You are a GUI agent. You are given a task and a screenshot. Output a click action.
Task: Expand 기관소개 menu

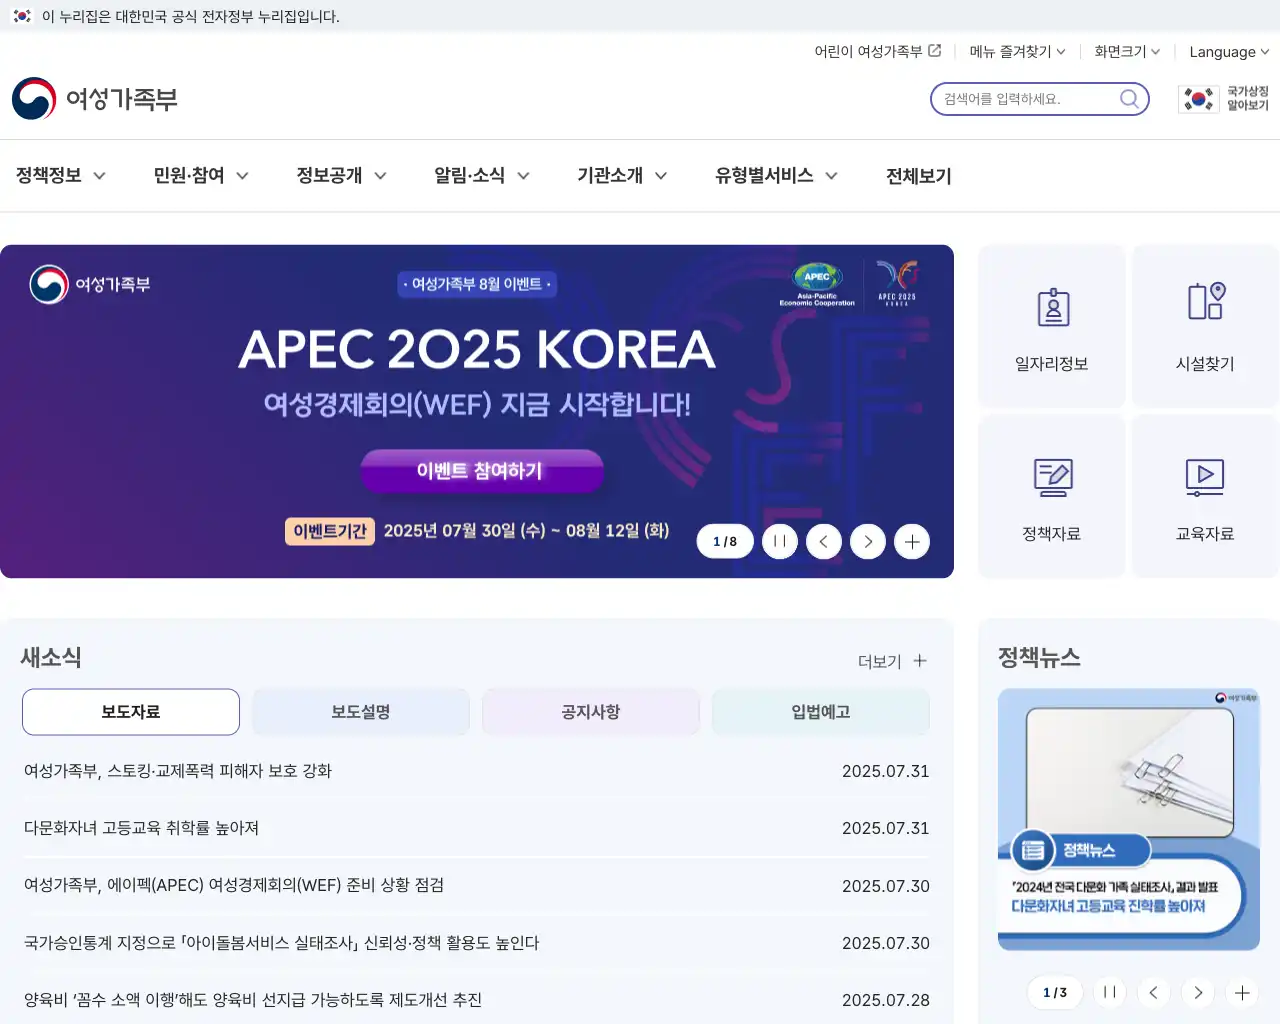point(622,175)
